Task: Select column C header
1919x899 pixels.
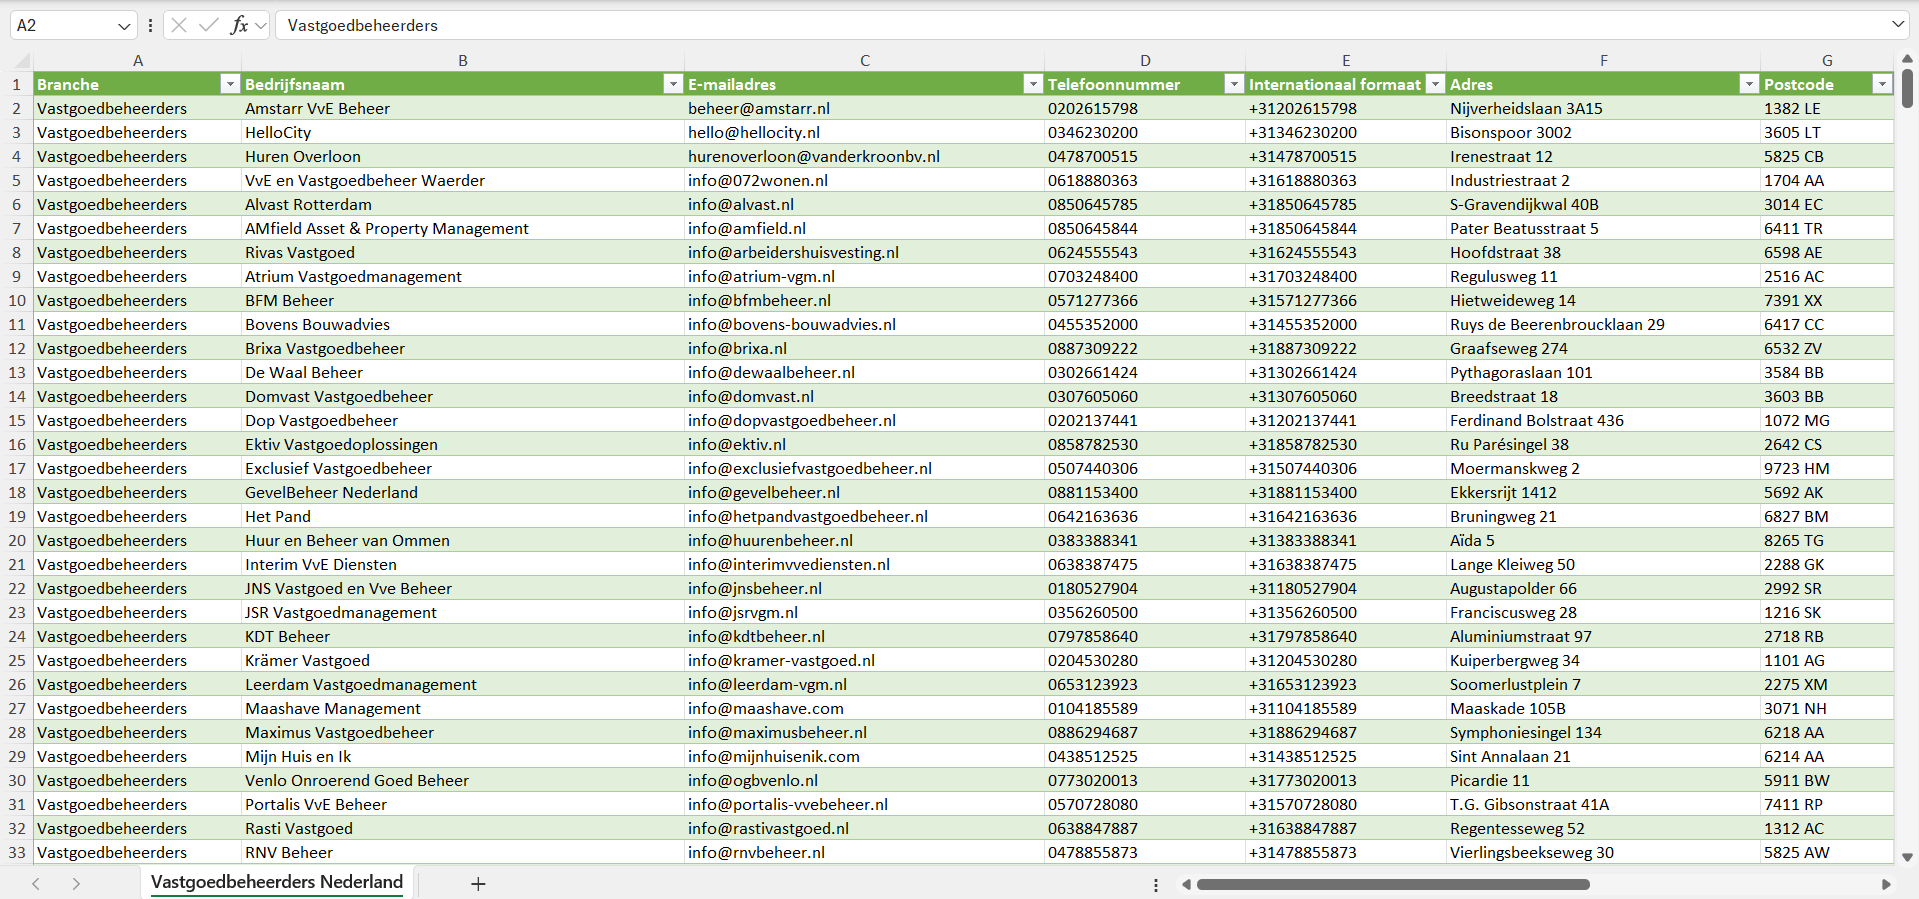Action: click(864, 61)
